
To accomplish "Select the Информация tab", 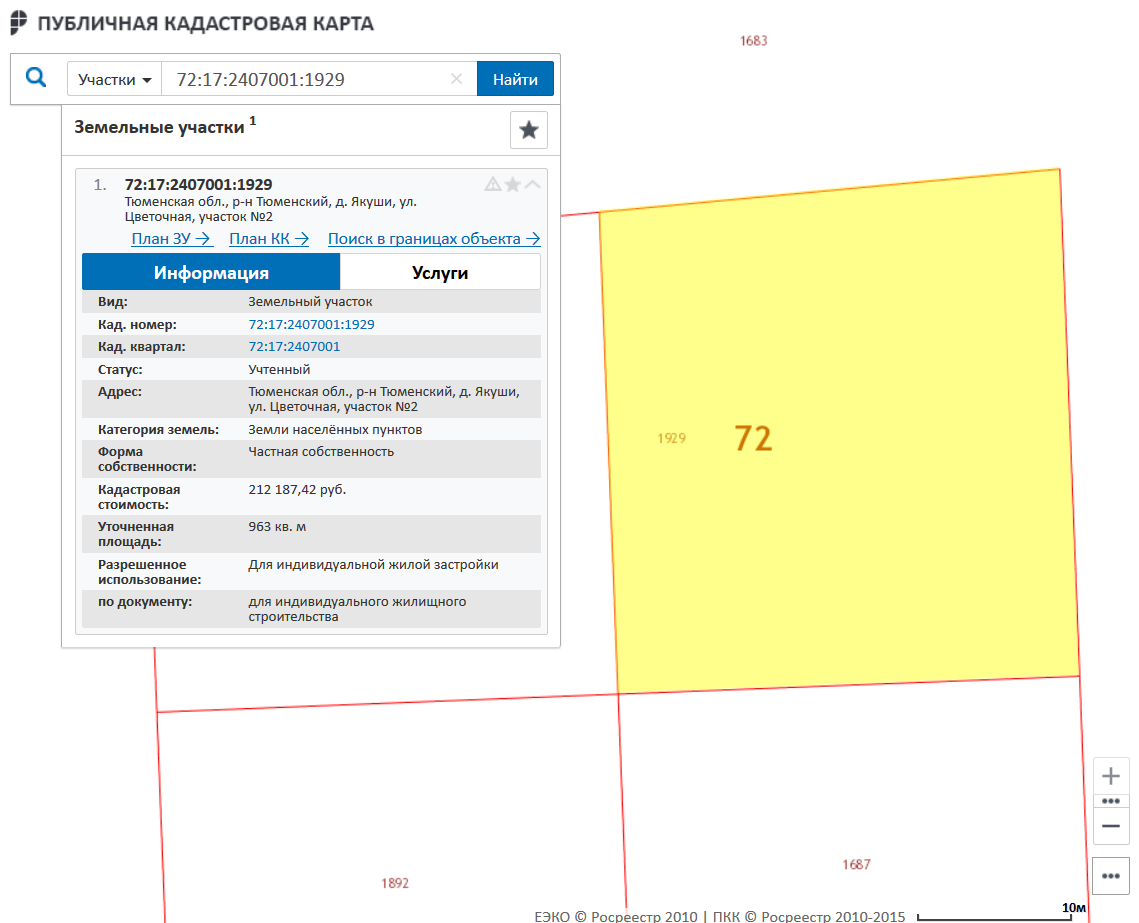I will [x=211, y=272].
